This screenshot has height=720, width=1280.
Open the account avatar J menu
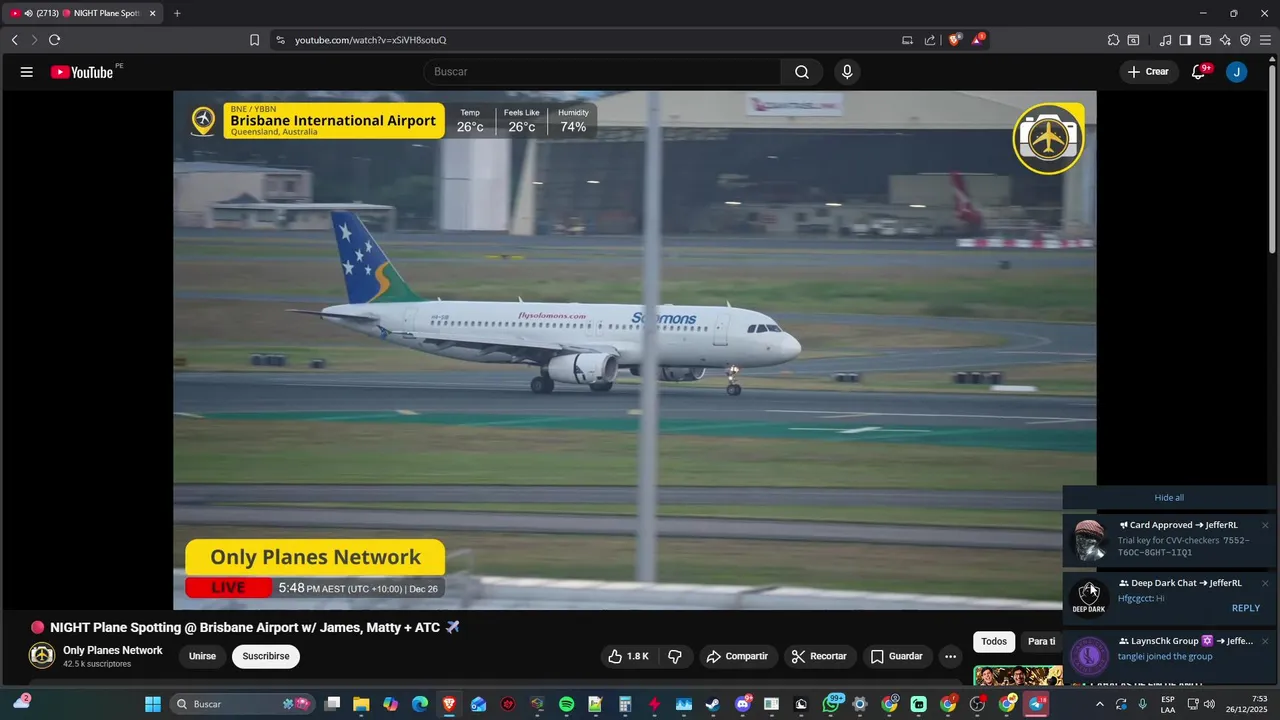point(1237,72)
